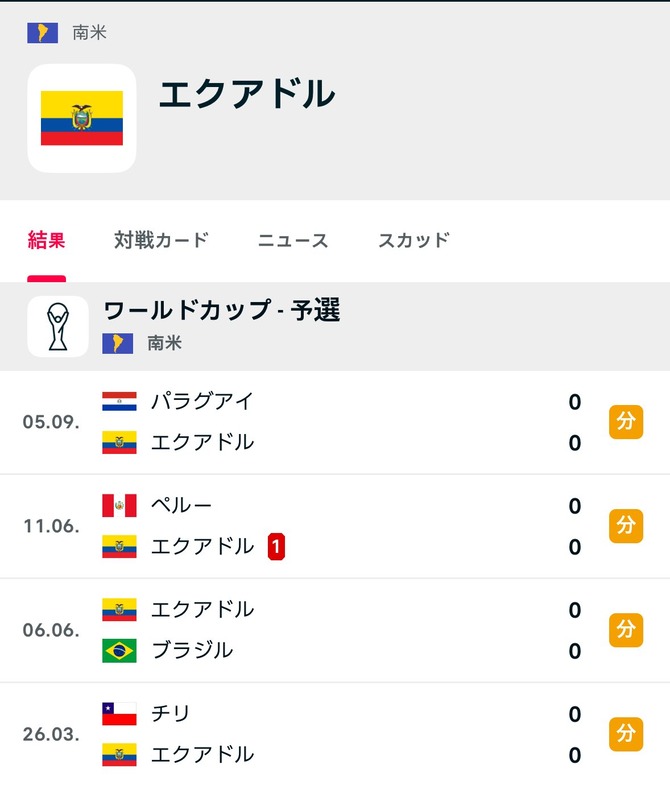
Task: Tap the large Ecuador flag team logo
Action: [82, 118]
